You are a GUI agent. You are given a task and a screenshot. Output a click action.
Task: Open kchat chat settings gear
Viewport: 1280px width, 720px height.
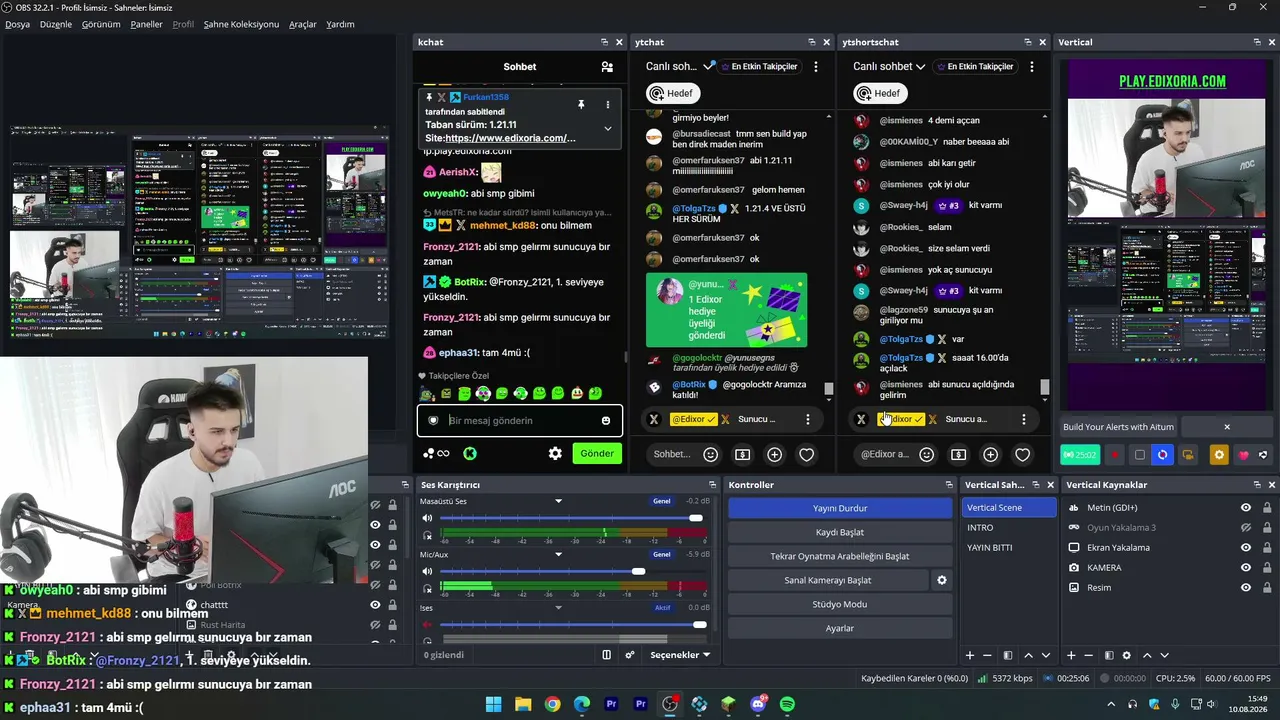[x=555, y=454]
